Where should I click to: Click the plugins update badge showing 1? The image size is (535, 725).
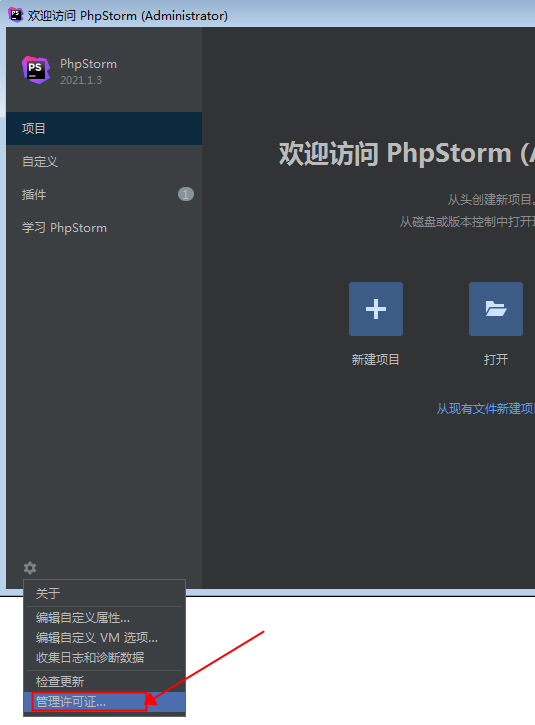(x=186, y=194)
